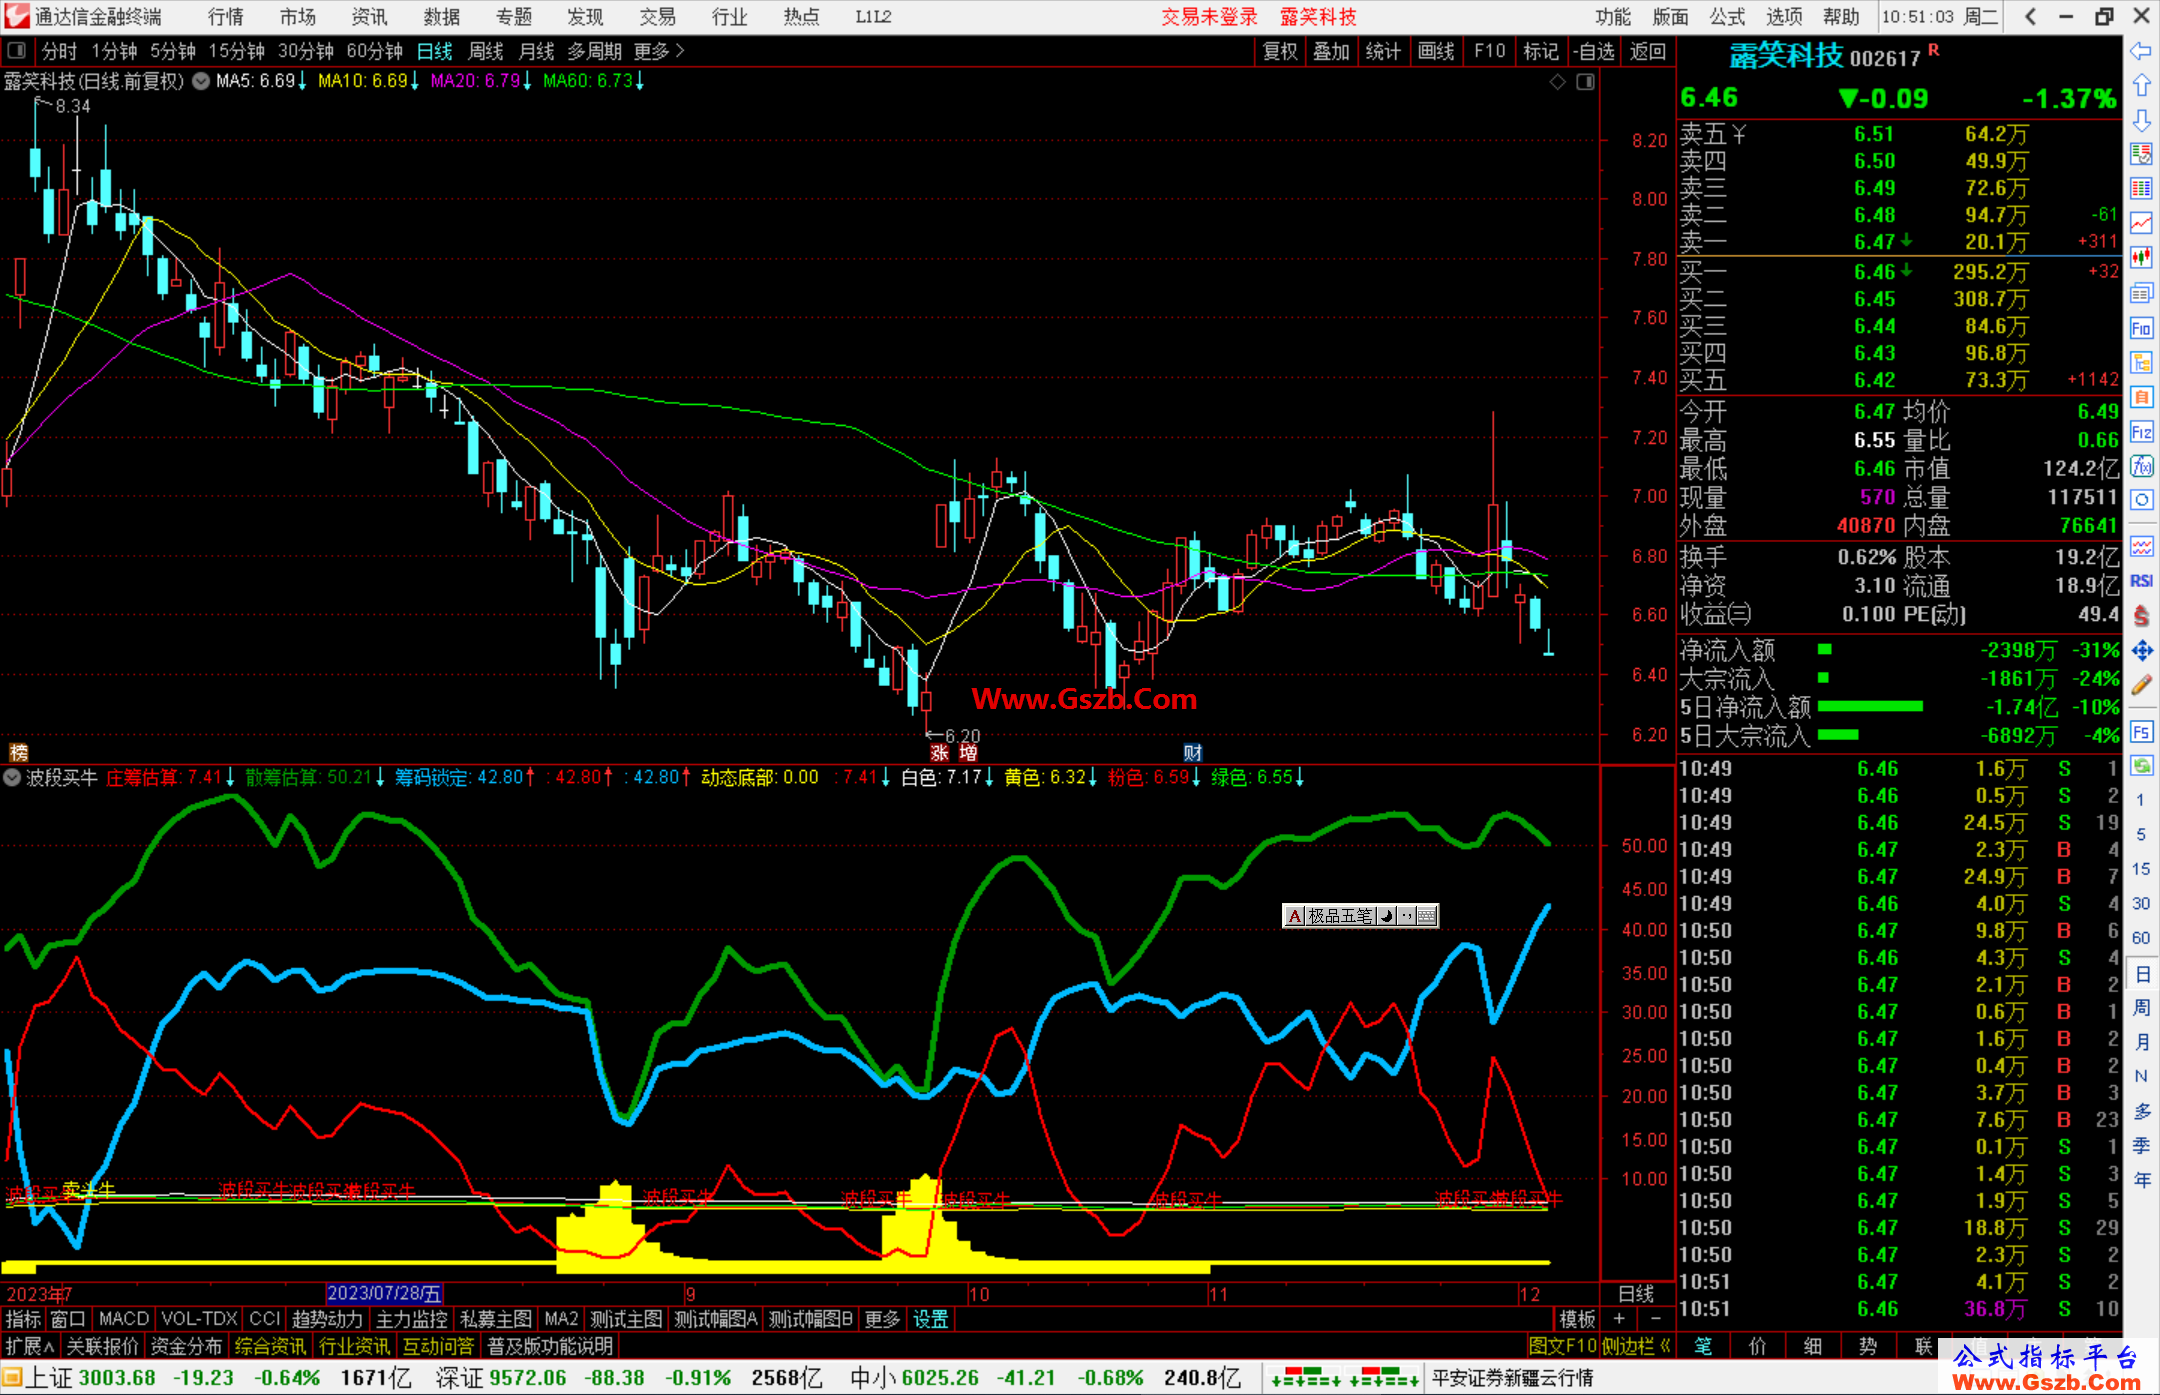Click the FS icon in right sidebar
The image size is (2160, 1395).
click(2141, 732)
